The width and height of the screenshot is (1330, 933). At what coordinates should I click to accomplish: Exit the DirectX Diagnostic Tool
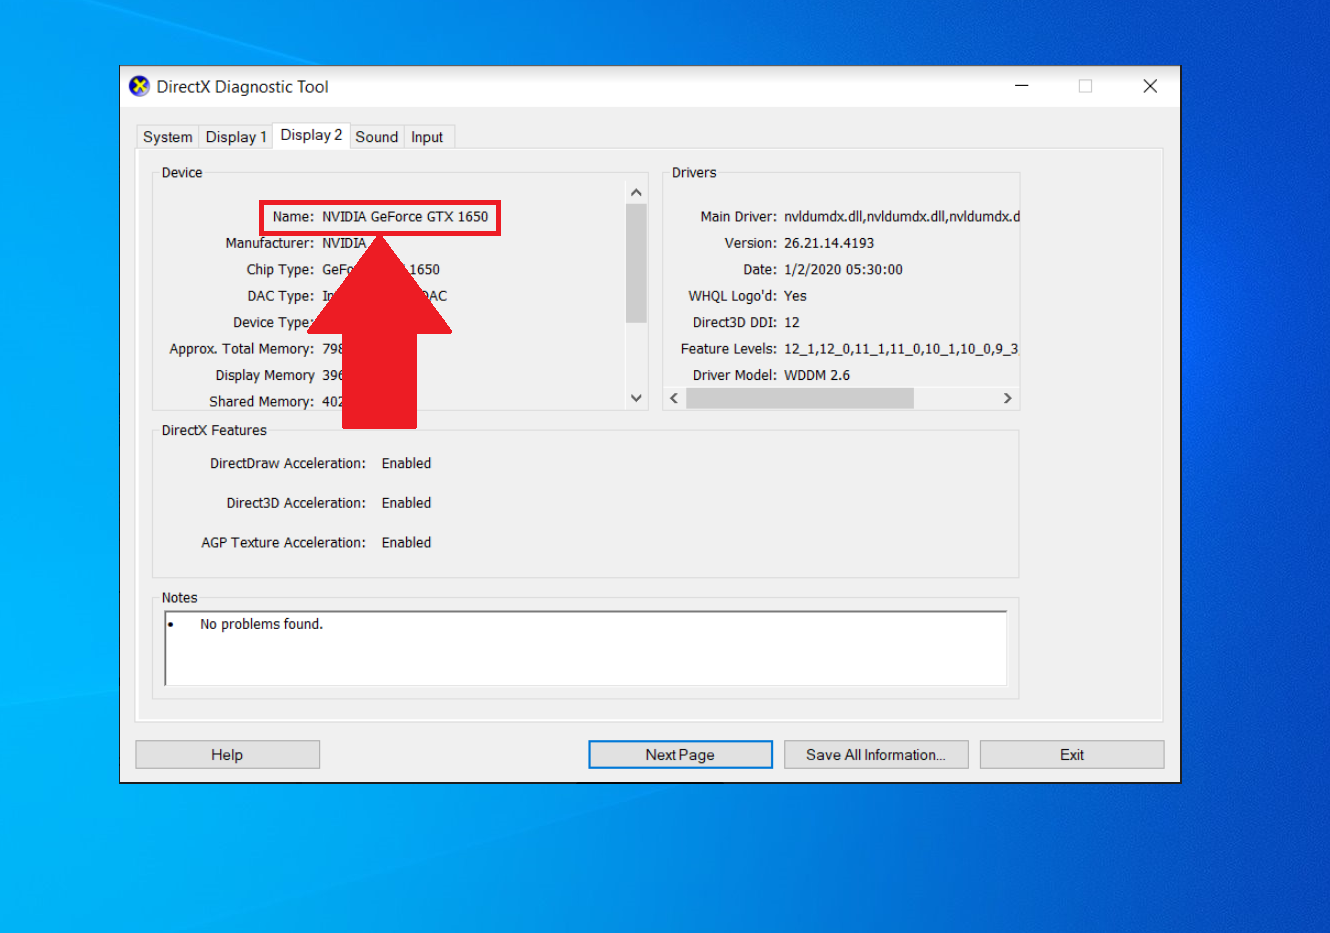tap(1071, 754)
